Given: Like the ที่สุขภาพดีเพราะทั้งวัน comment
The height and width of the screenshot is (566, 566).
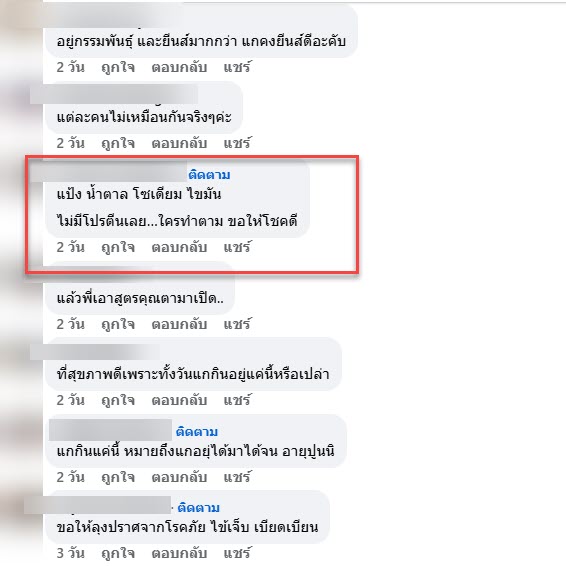Looking at the screenshot, I should coord(118,401).
